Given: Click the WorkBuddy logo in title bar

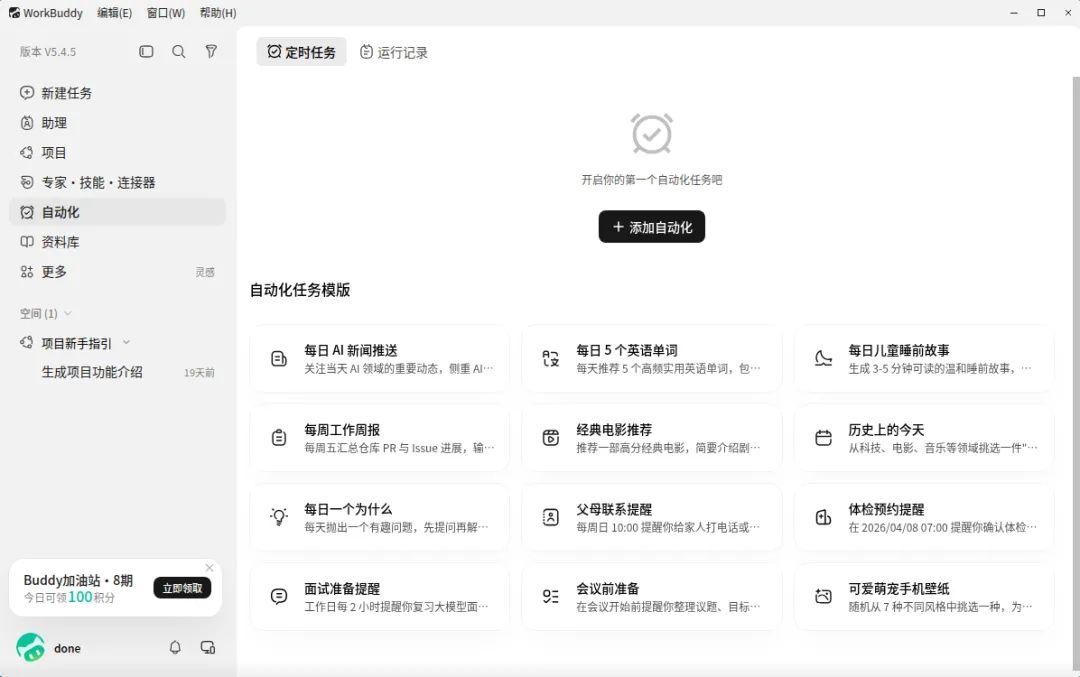Looking at the screenshot, I should pos(14,12).
